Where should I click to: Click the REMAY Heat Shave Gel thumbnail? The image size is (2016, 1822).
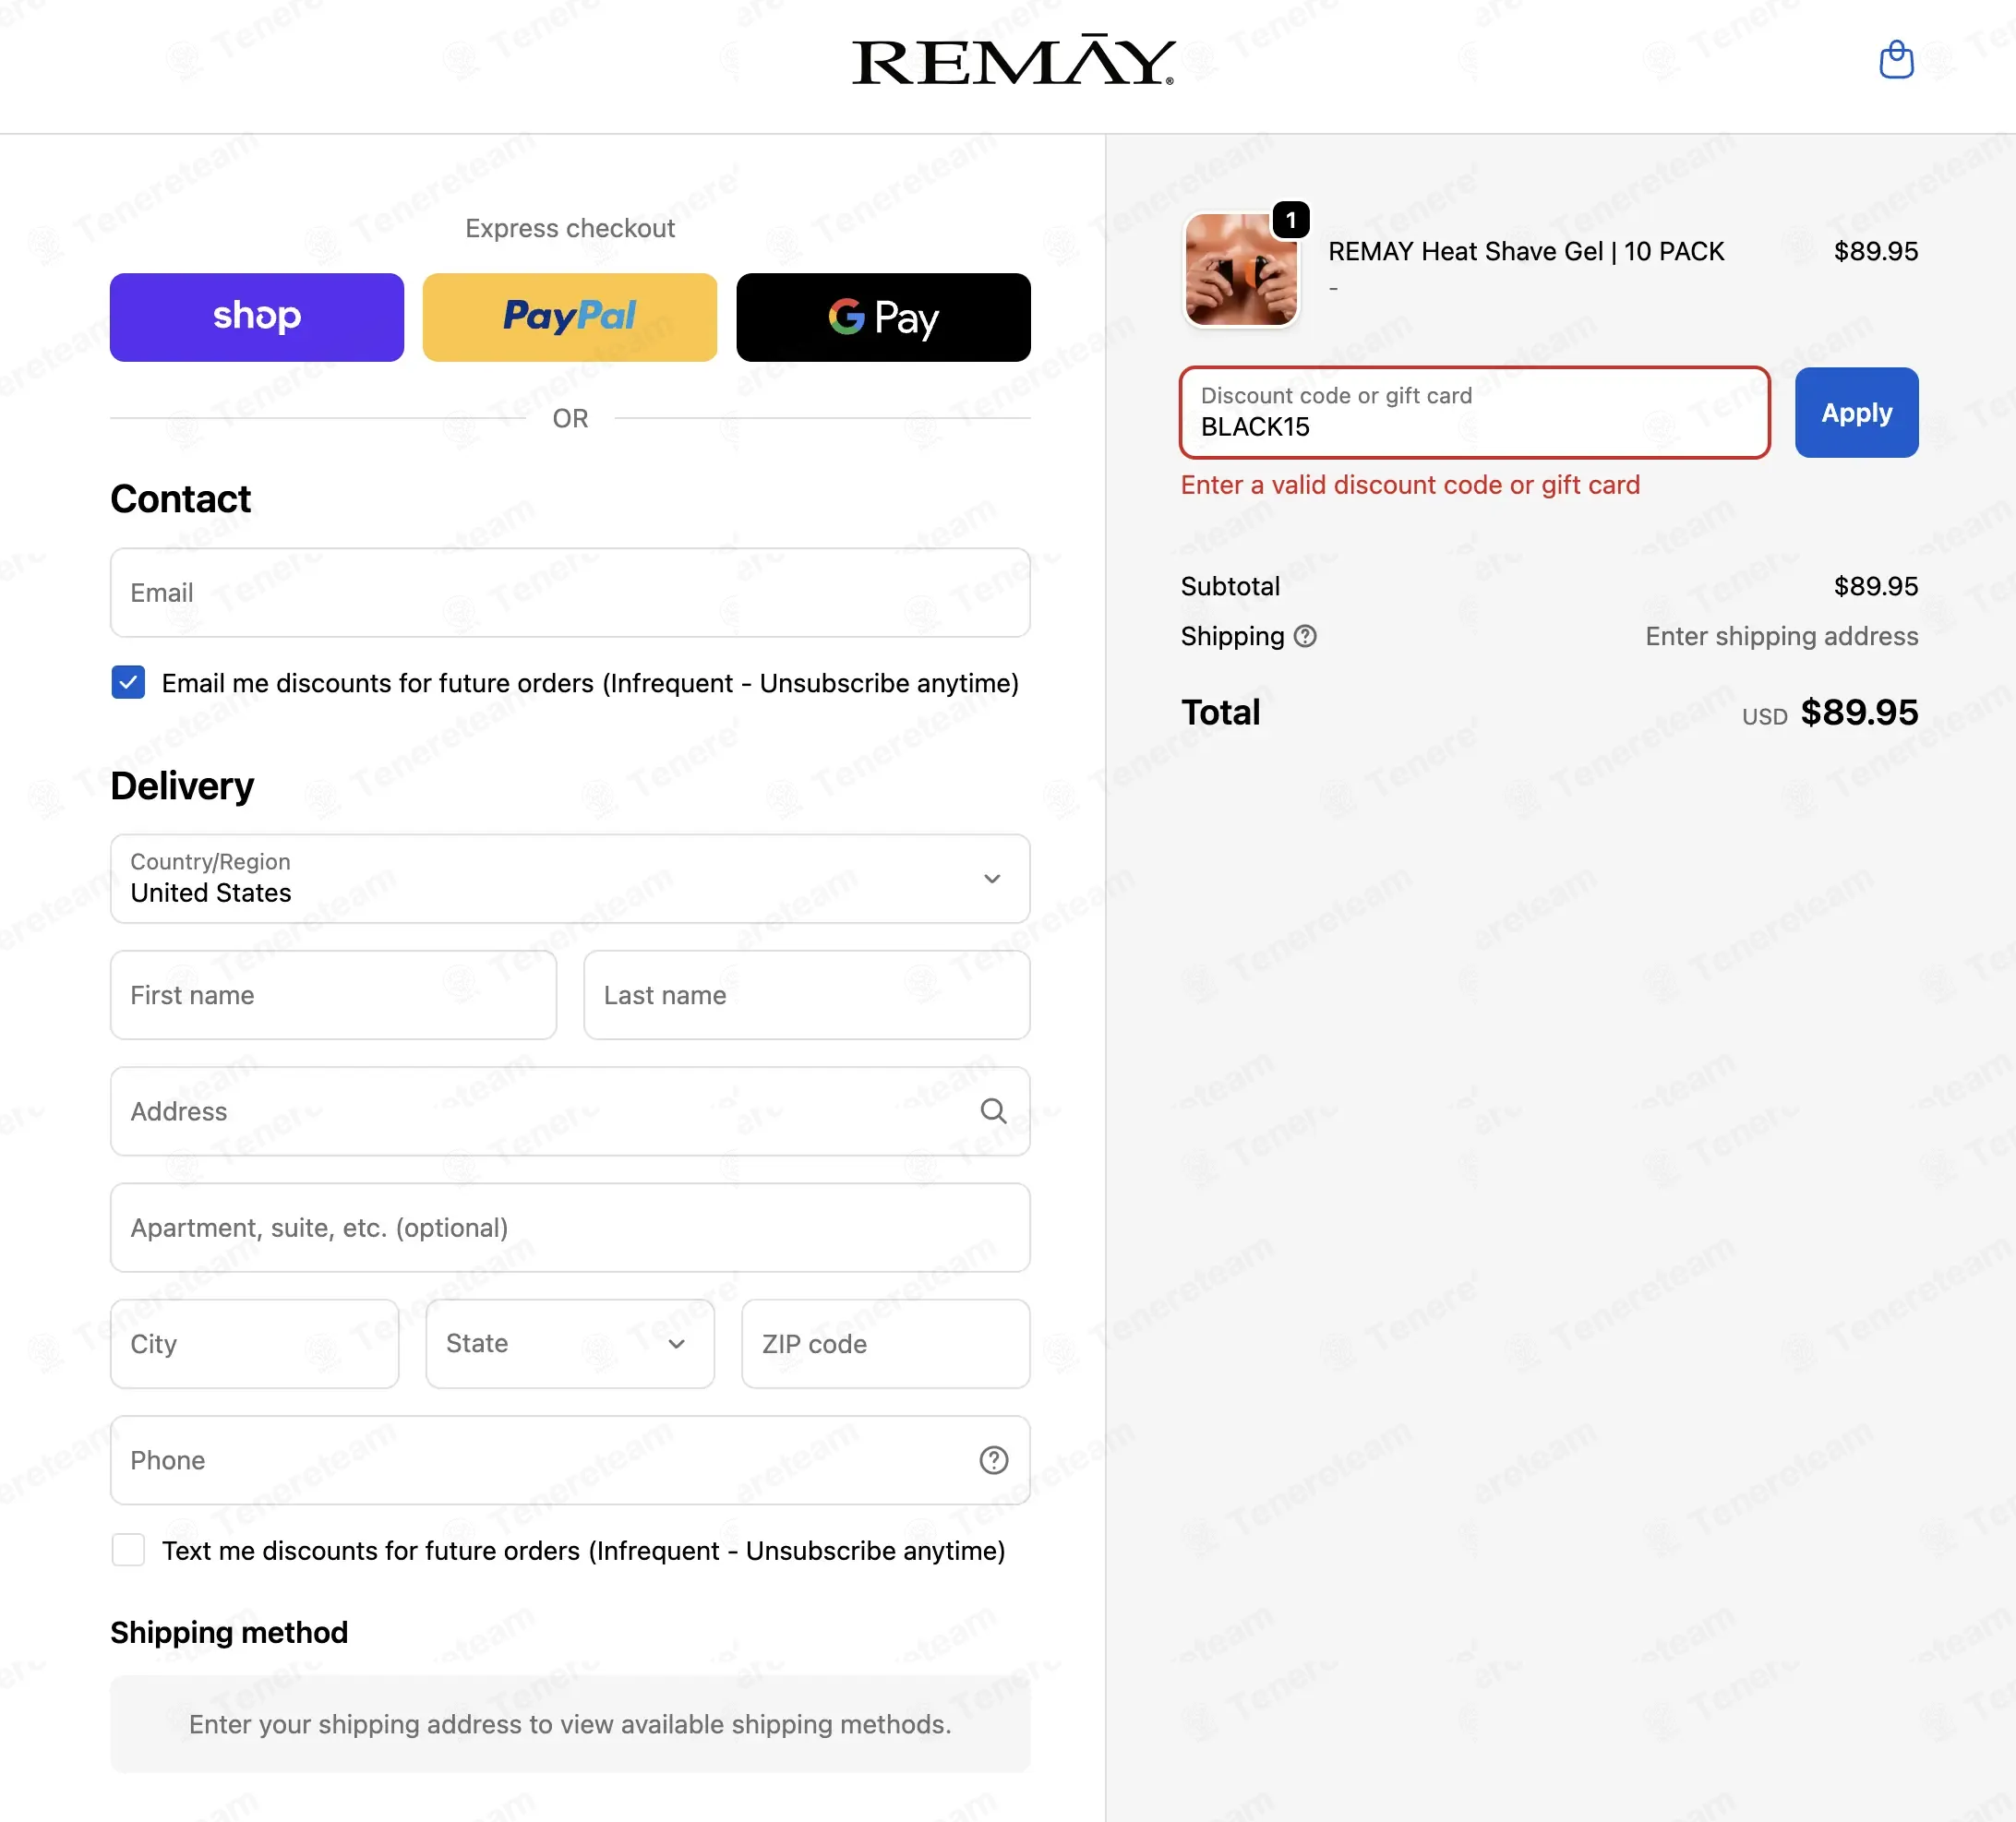1241,269
